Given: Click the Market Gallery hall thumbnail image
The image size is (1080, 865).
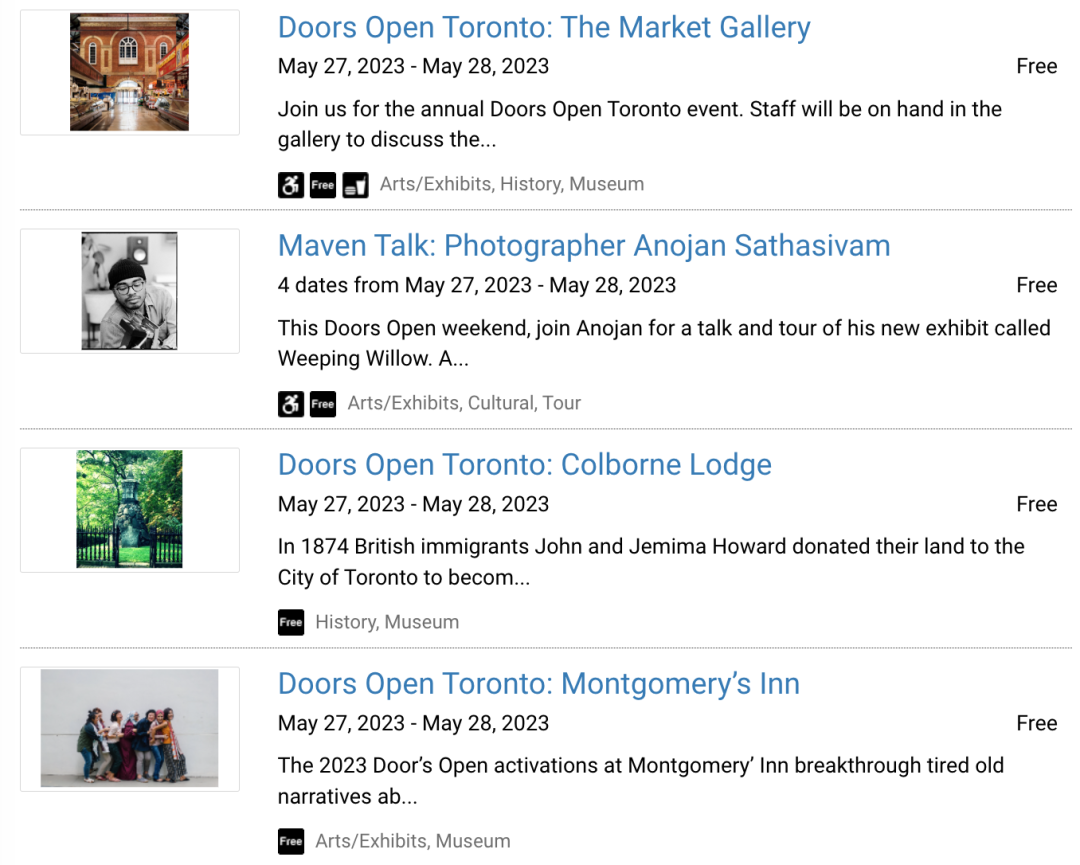Looking at the screenshot, I should coord(129,72).
